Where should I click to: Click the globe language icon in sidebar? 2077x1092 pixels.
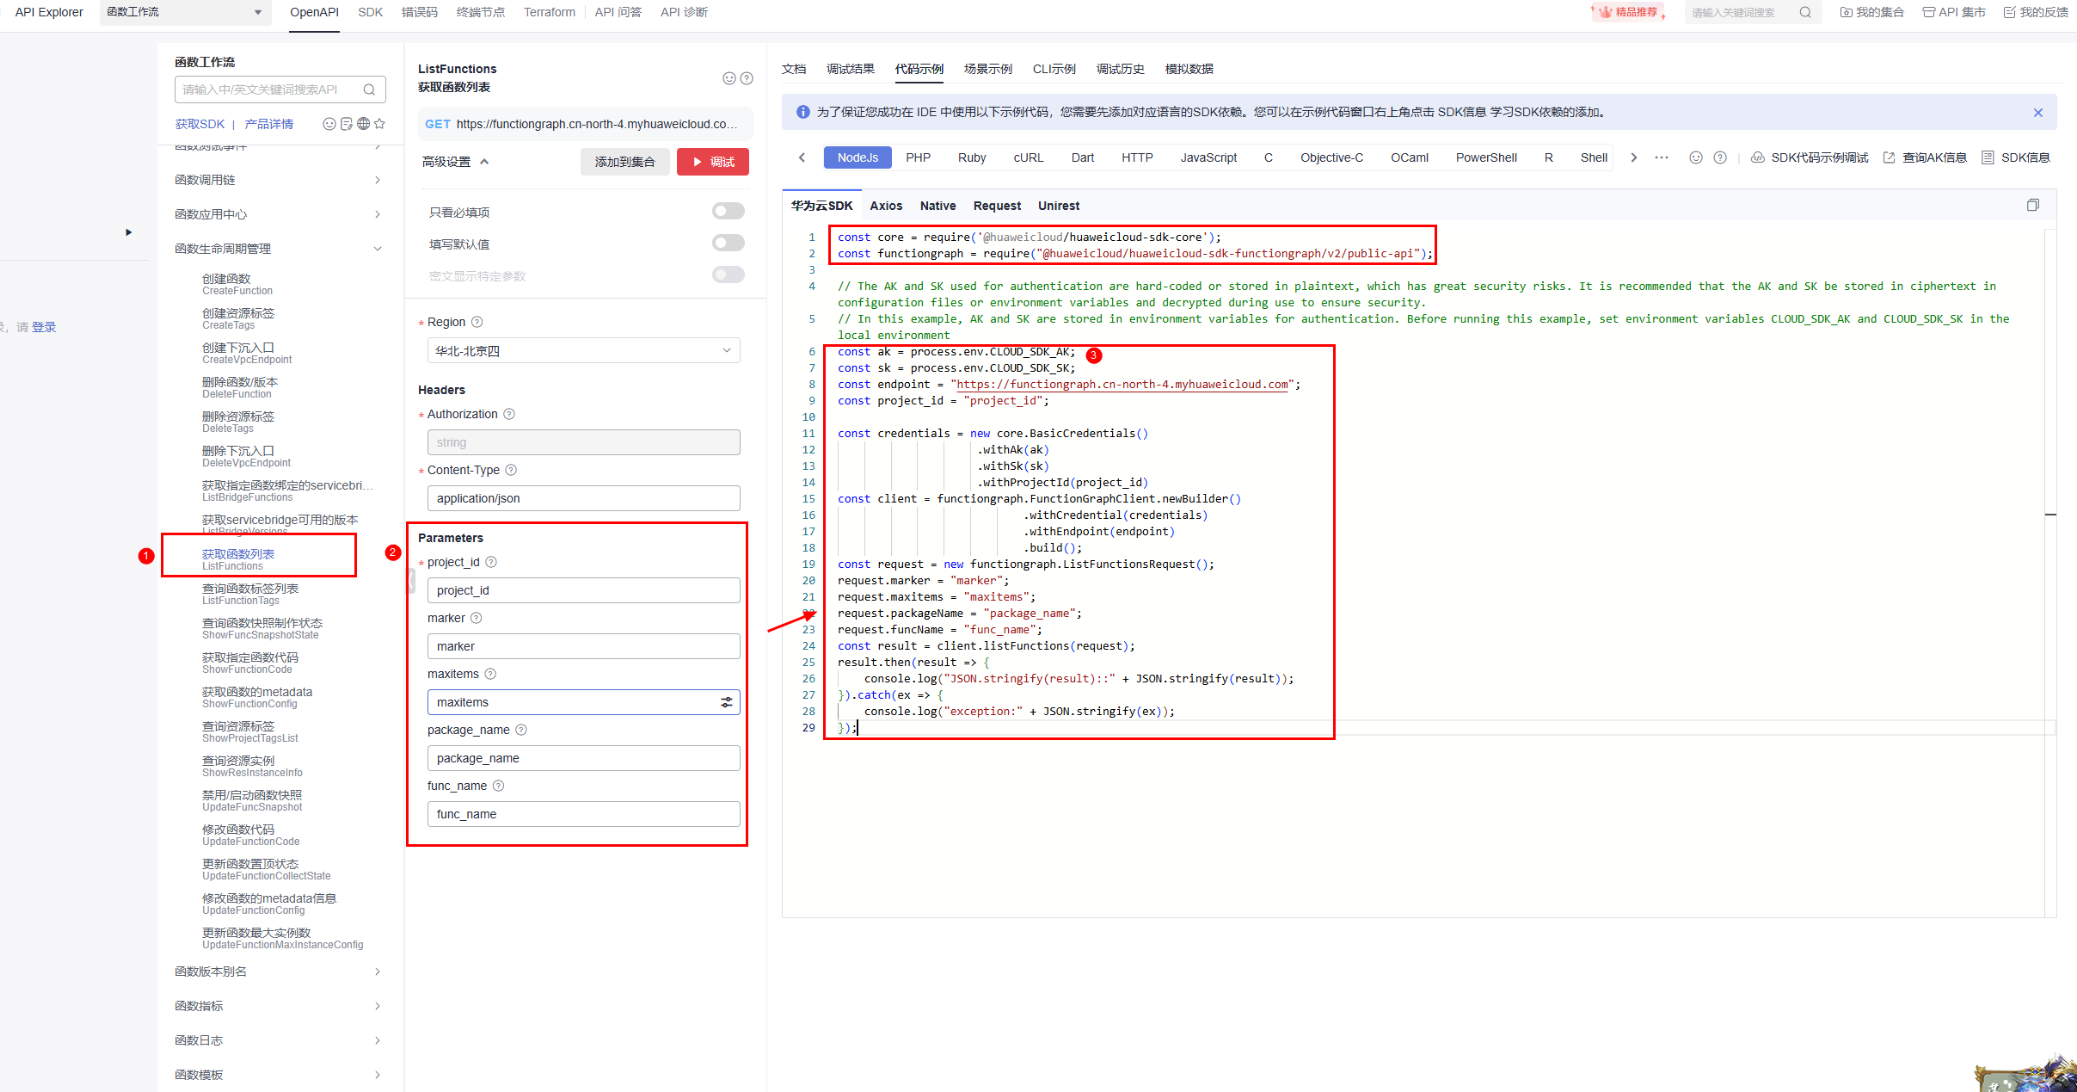pyautogui.click(x=363, y=124)
